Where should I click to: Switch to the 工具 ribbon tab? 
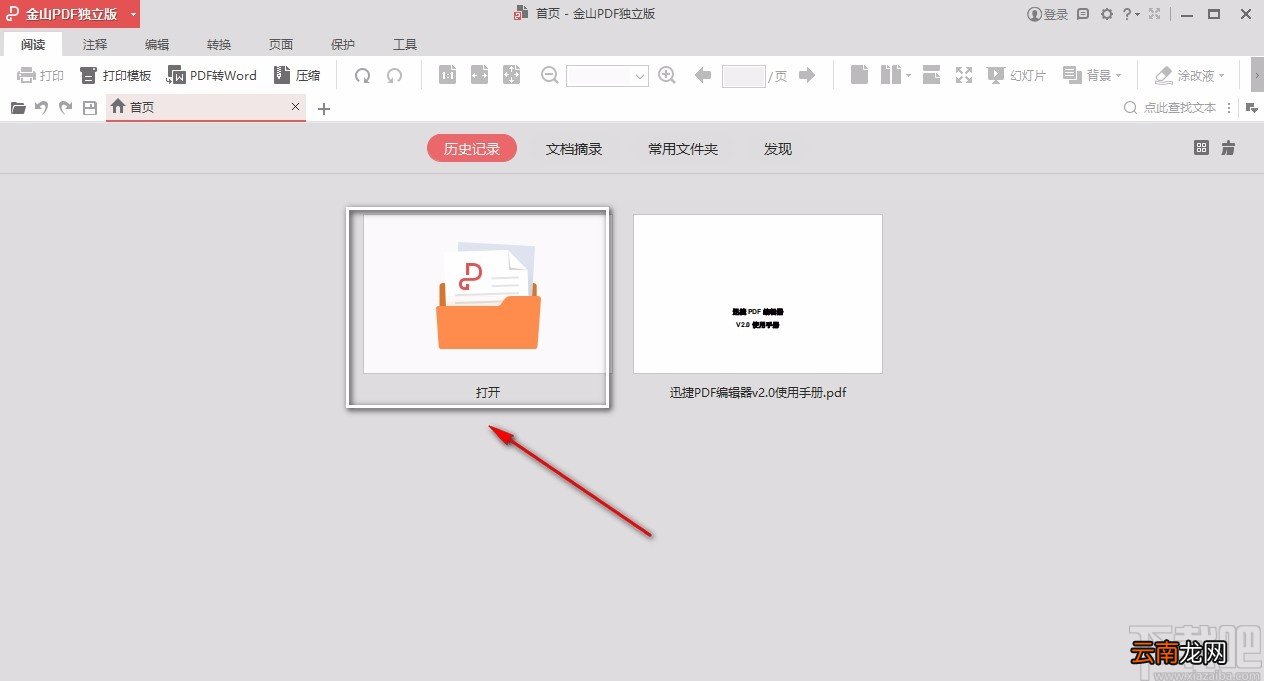[x=405, y=44]
